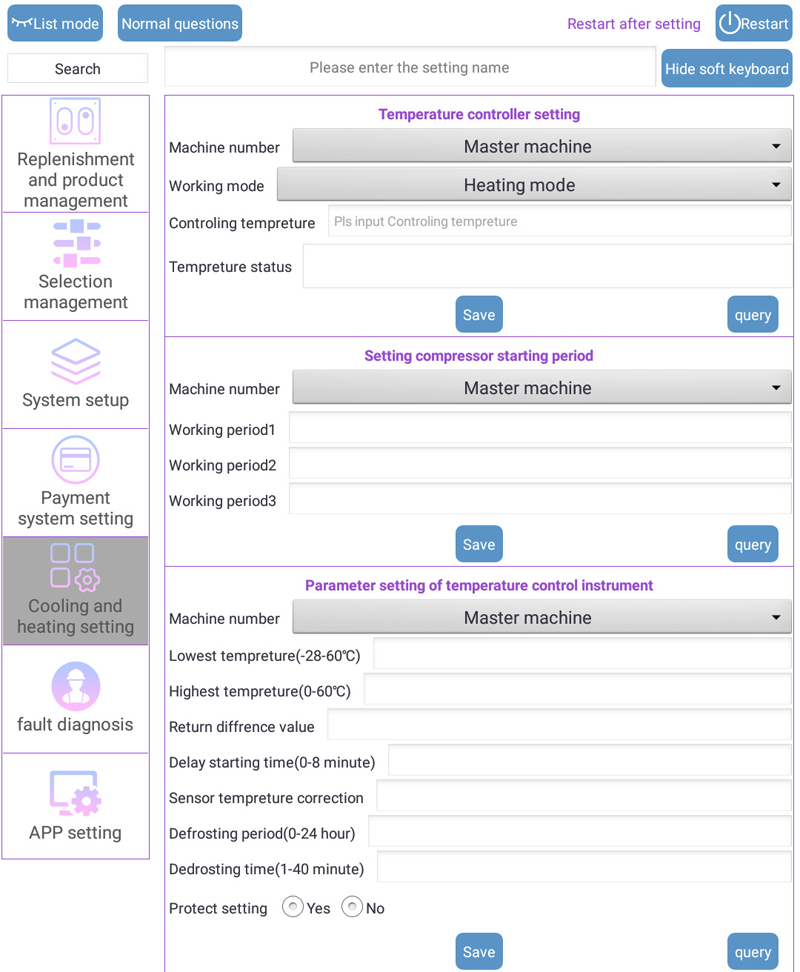Screen dimensions: 800x972
Task: Open Replenishment and product management icon
Action: (x=75, y=121)
